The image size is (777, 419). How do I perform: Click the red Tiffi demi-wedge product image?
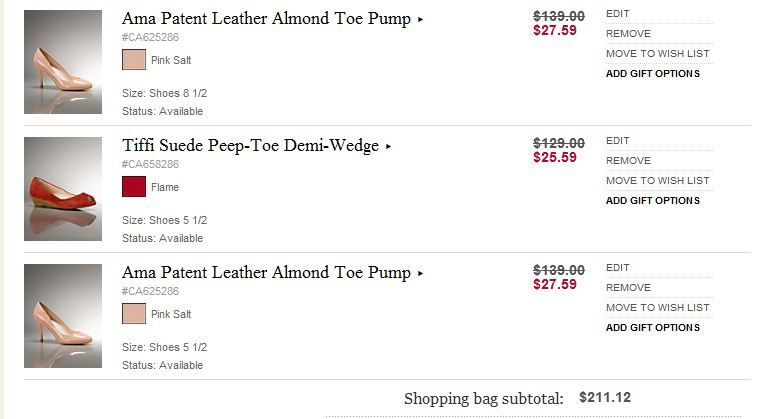coord(63,189)
